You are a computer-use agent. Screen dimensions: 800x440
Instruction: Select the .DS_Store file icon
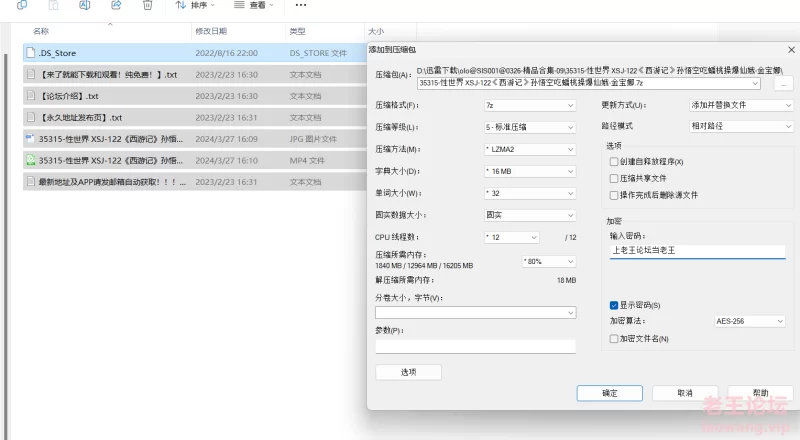coord(30,53)
